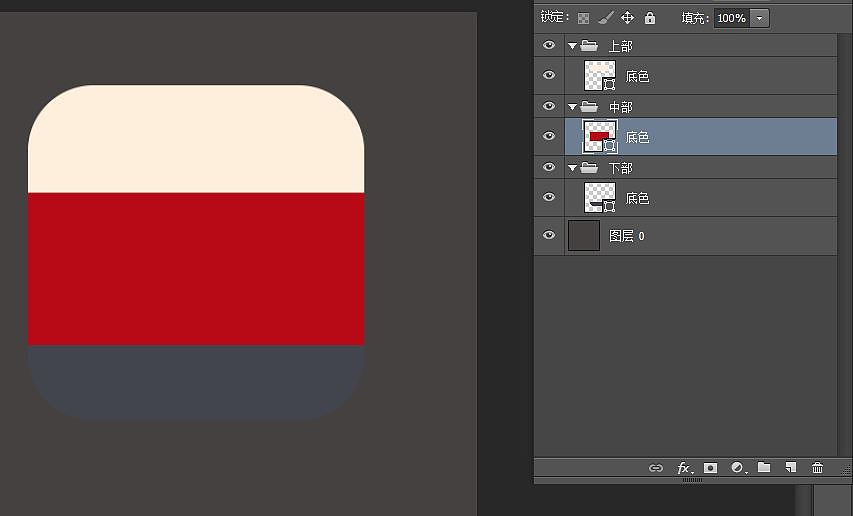This screenshot has width=853, height=516.
Task: Click the cream top section of the icon
Action: point(196,139)
